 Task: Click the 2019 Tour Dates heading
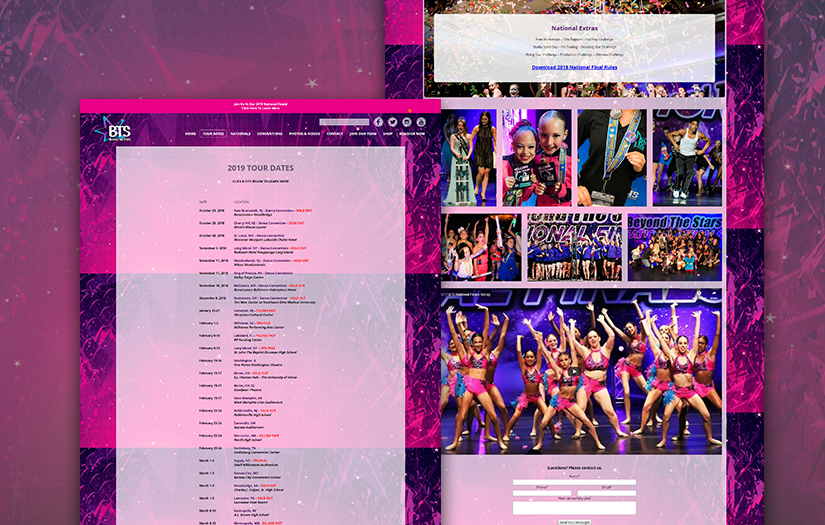(260, 168)
